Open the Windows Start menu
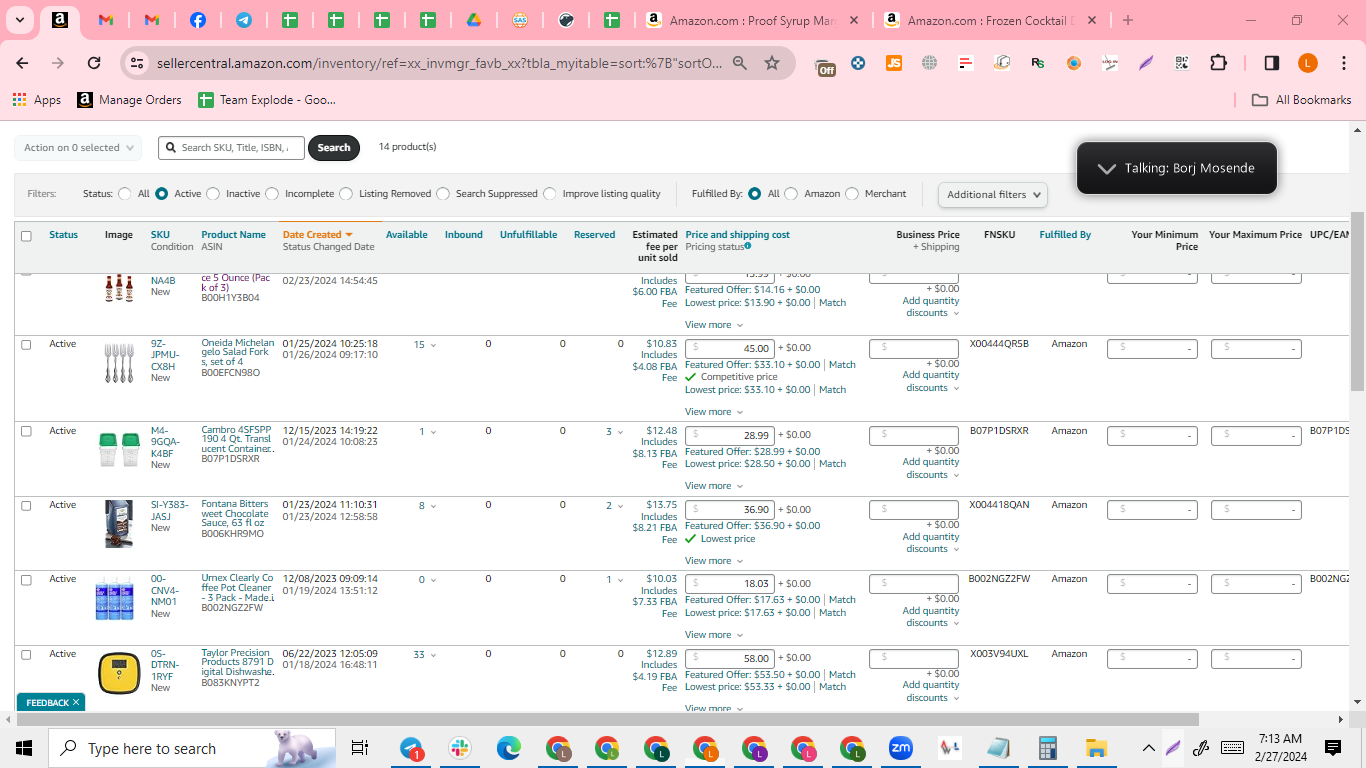Viewport: 1366px width, 768px height. click(24, 748)
